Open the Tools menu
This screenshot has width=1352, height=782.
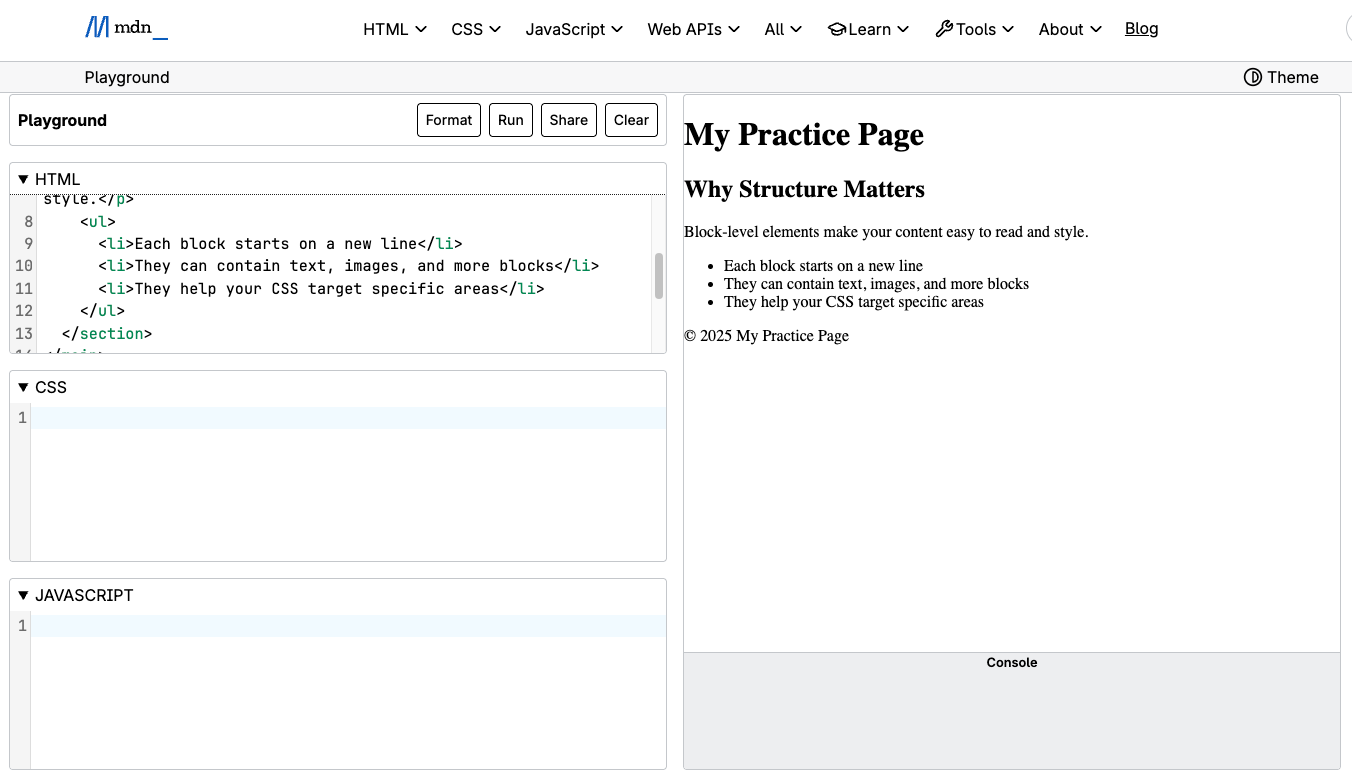pos(975,29)
